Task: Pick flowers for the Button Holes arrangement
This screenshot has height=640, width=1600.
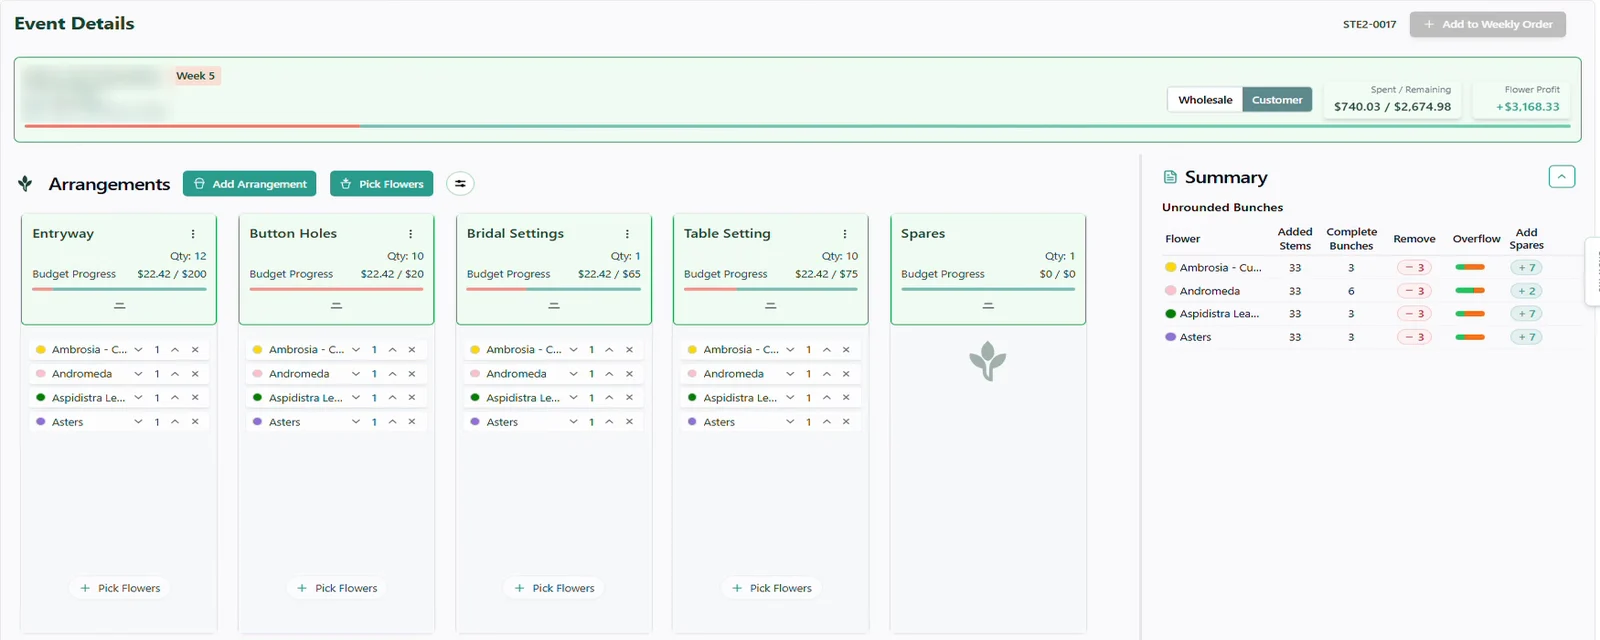Action: click(337, 588)
